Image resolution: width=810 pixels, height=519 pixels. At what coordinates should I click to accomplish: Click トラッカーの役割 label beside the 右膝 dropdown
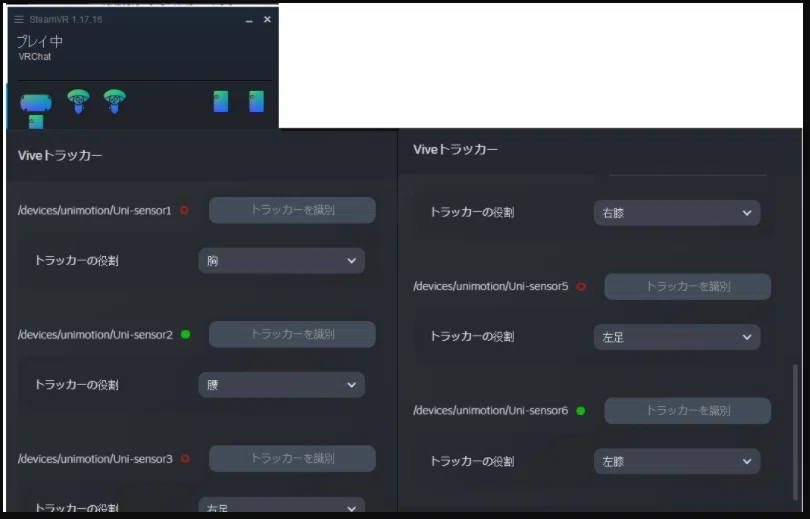click(472, 212)
